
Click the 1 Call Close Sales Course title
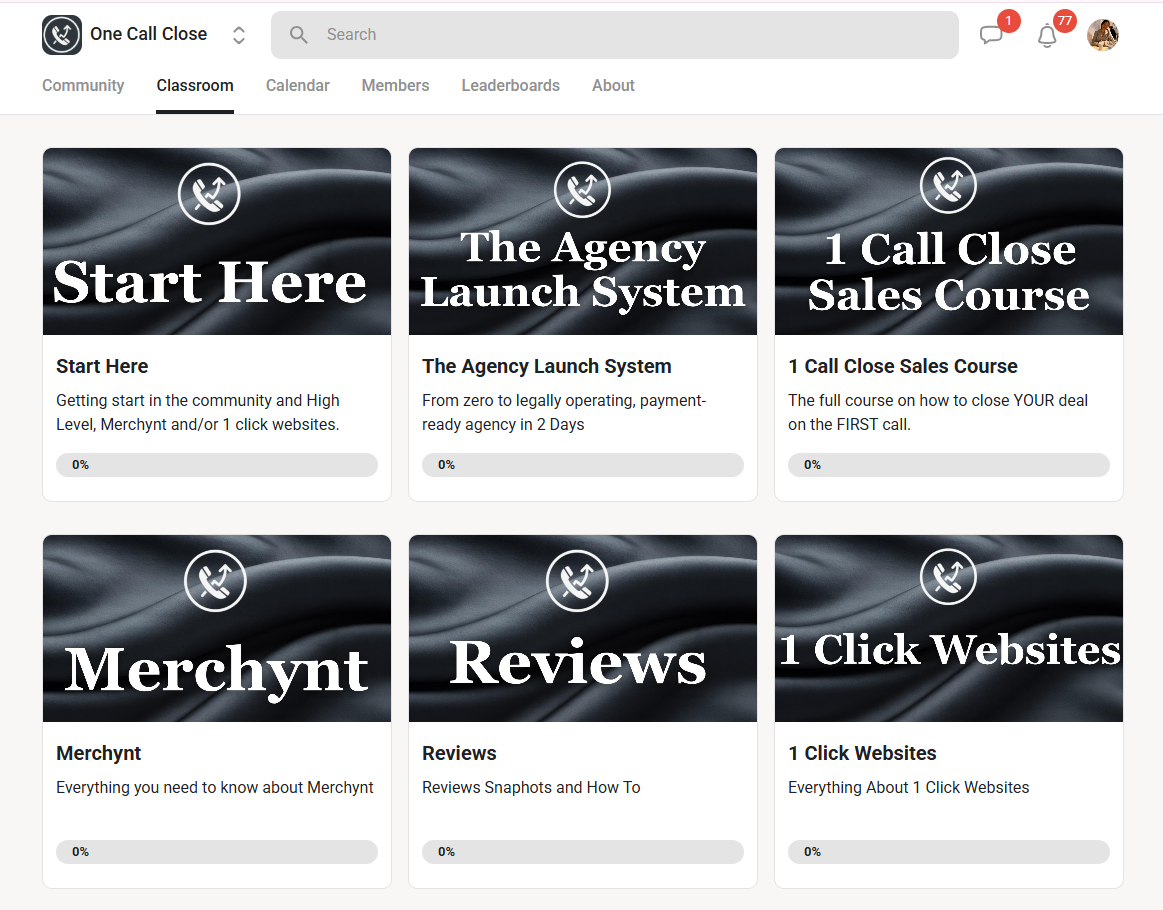click(x=903, y=366)
